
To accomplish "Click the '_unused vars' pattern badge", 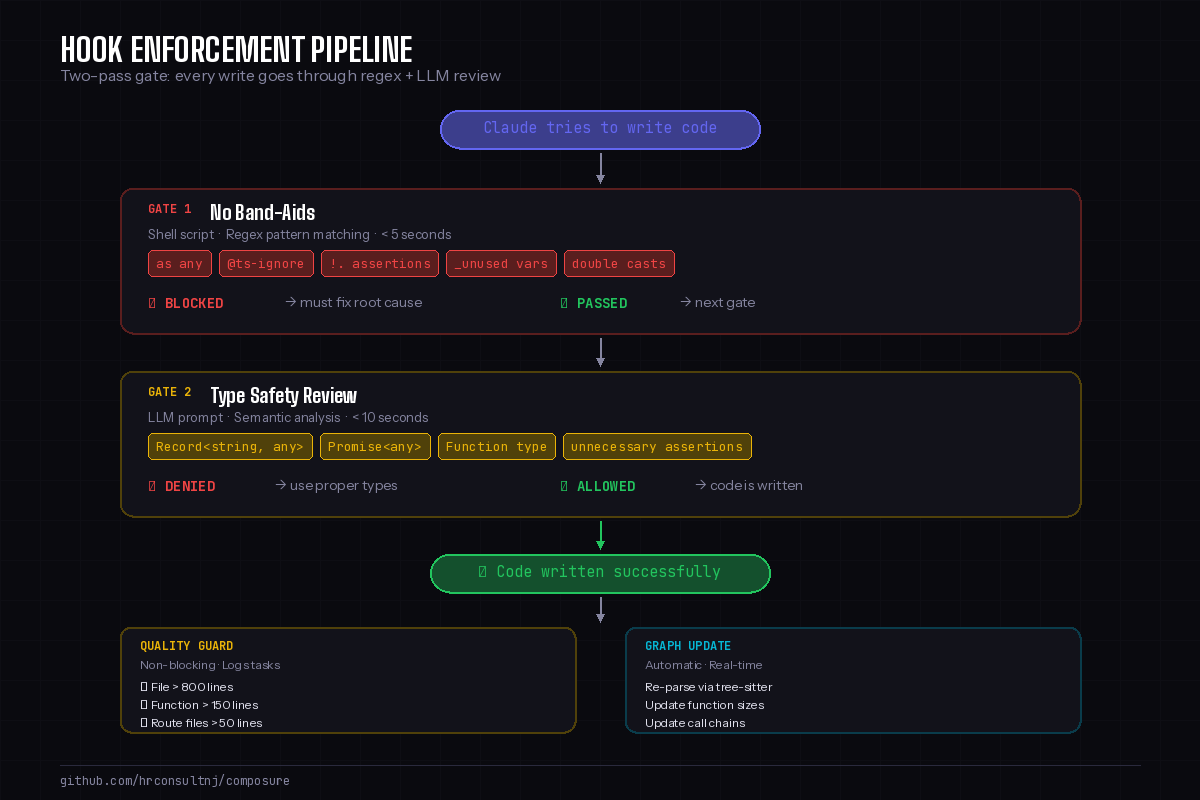I will [501, 263].
